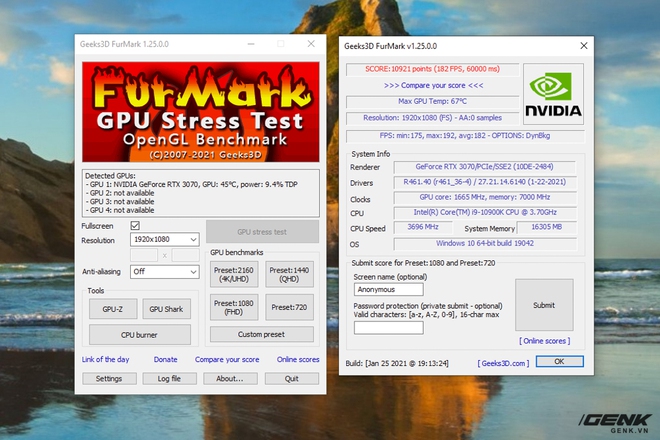
Task: Close the FurMark 1.25.0.0 main window
Action: click(x=311, y=44)
